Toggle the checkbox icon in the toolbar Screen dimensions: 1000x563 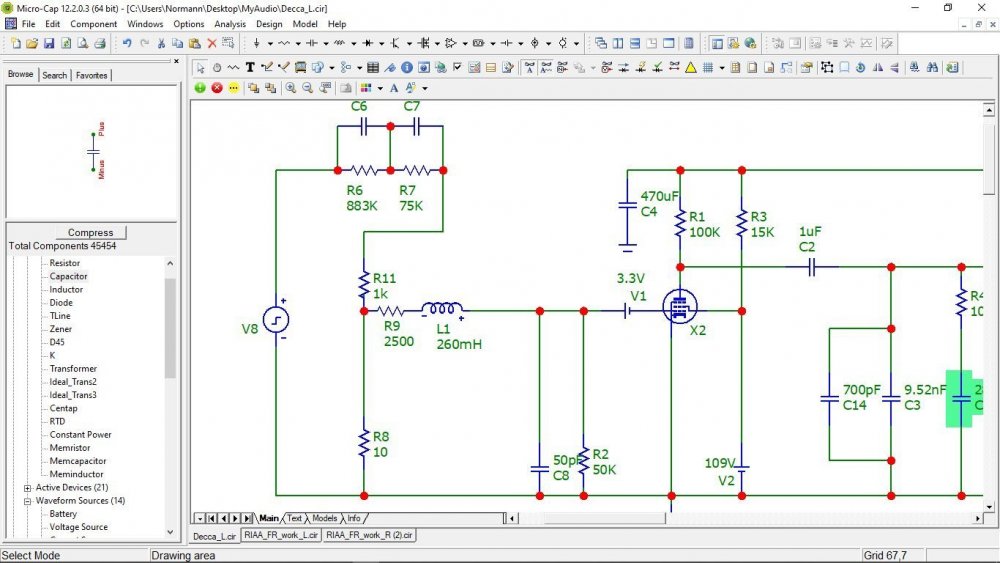click(457, 68)
